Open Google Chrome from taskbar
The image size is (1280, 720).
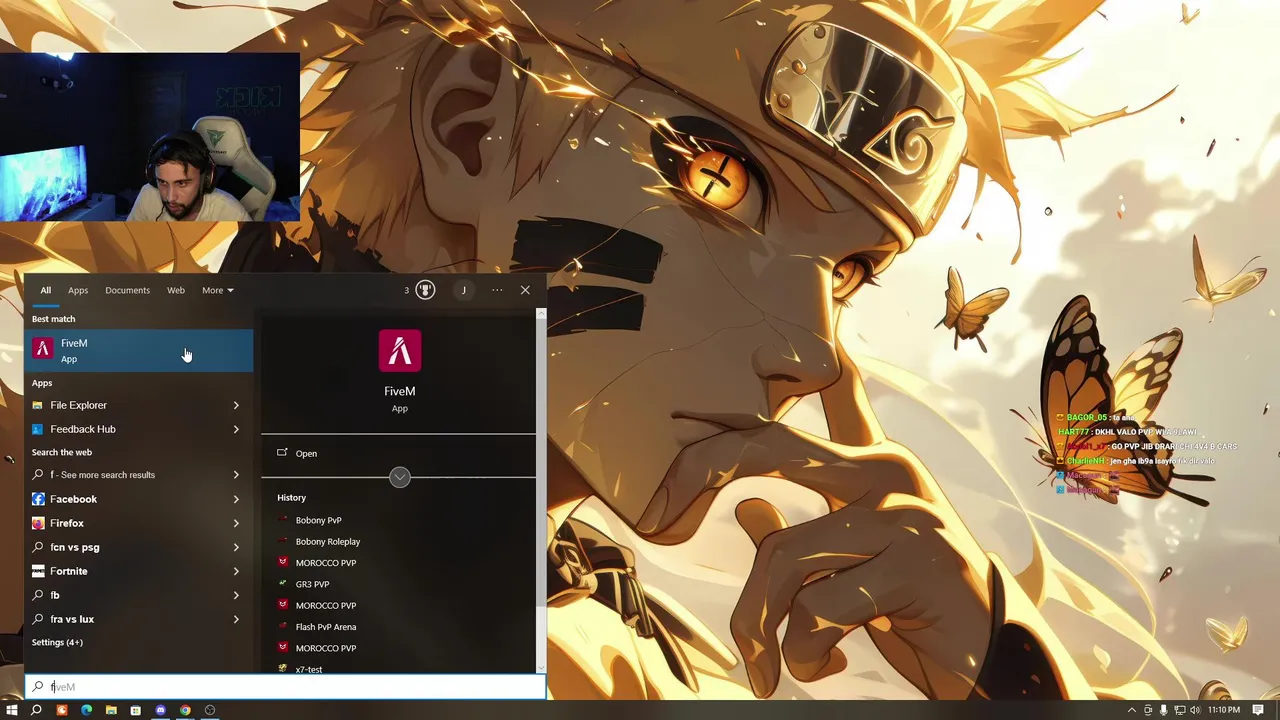(x=185, y=710)
